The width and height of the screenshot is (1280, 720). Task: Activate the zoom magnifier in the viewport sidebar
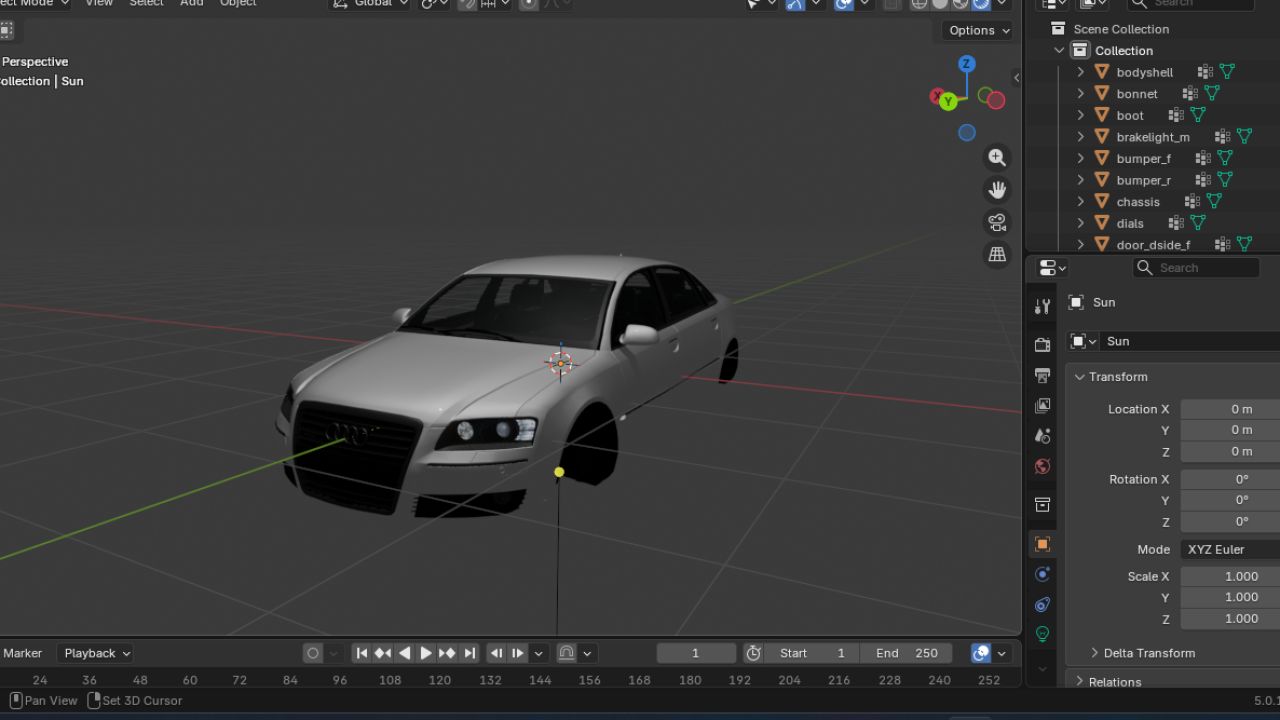(x=997, y=157)
